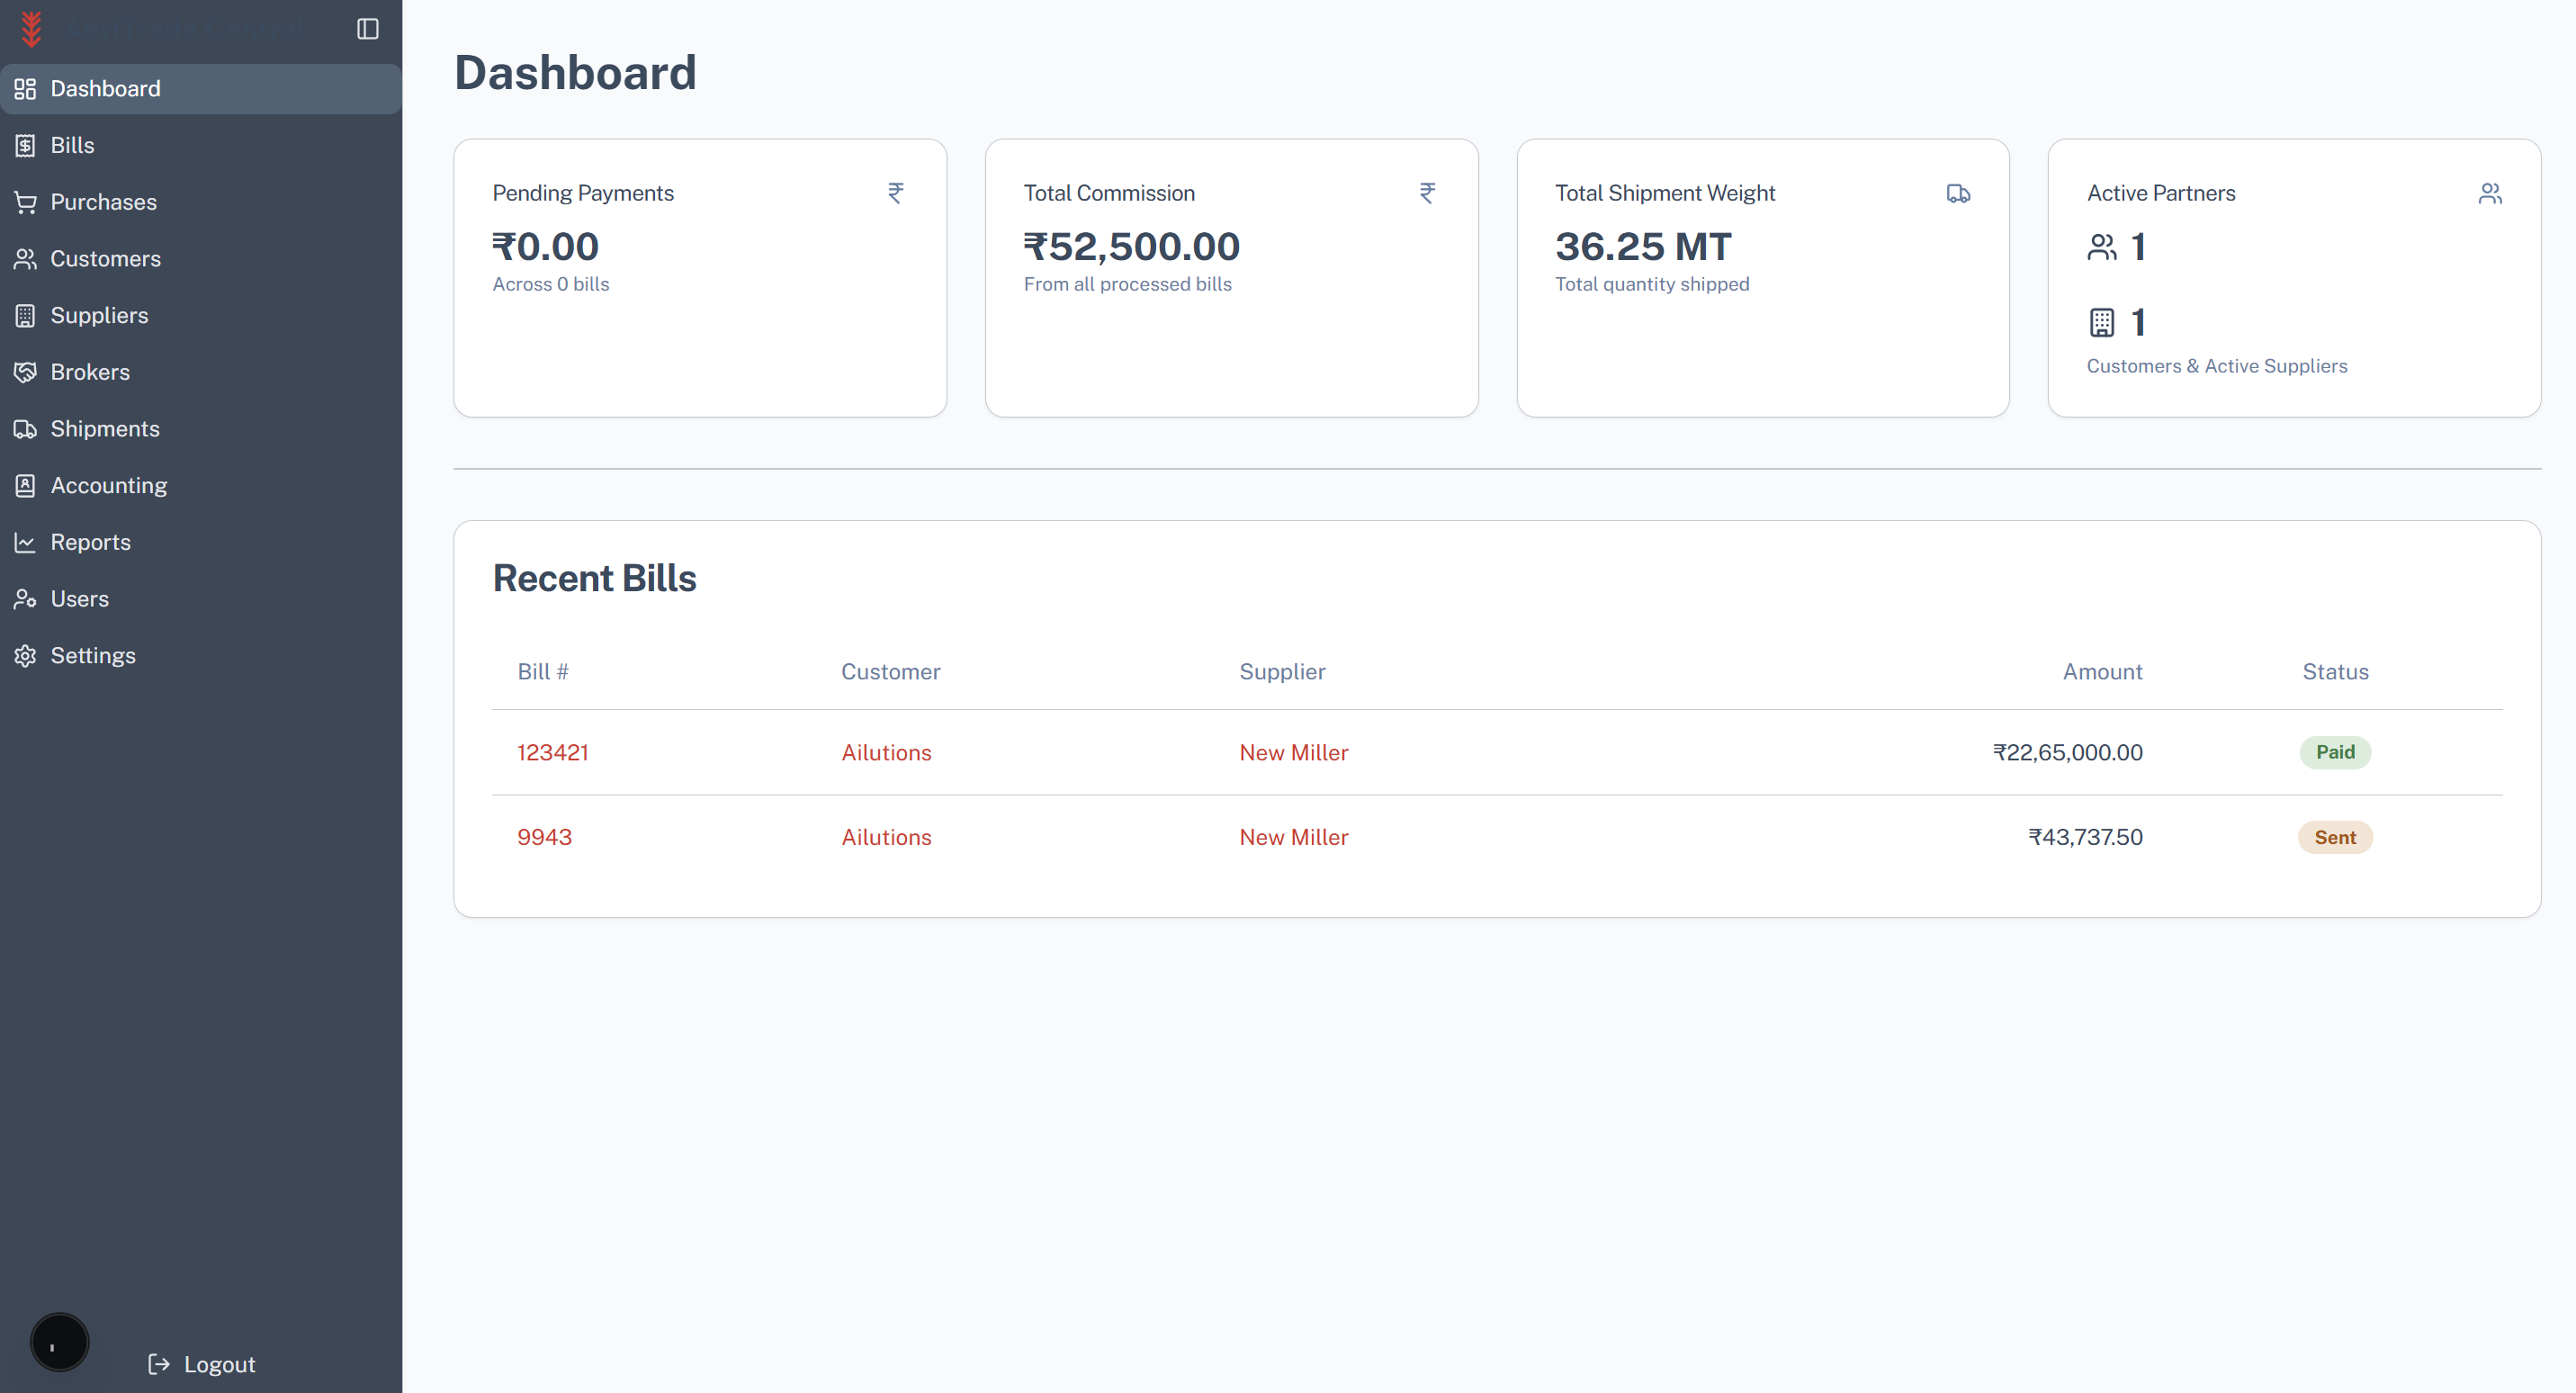Screen dimensions: 2576x1393
Task: Click truck icon on Total Shipment Weight card
Action: coord(1958,194)
